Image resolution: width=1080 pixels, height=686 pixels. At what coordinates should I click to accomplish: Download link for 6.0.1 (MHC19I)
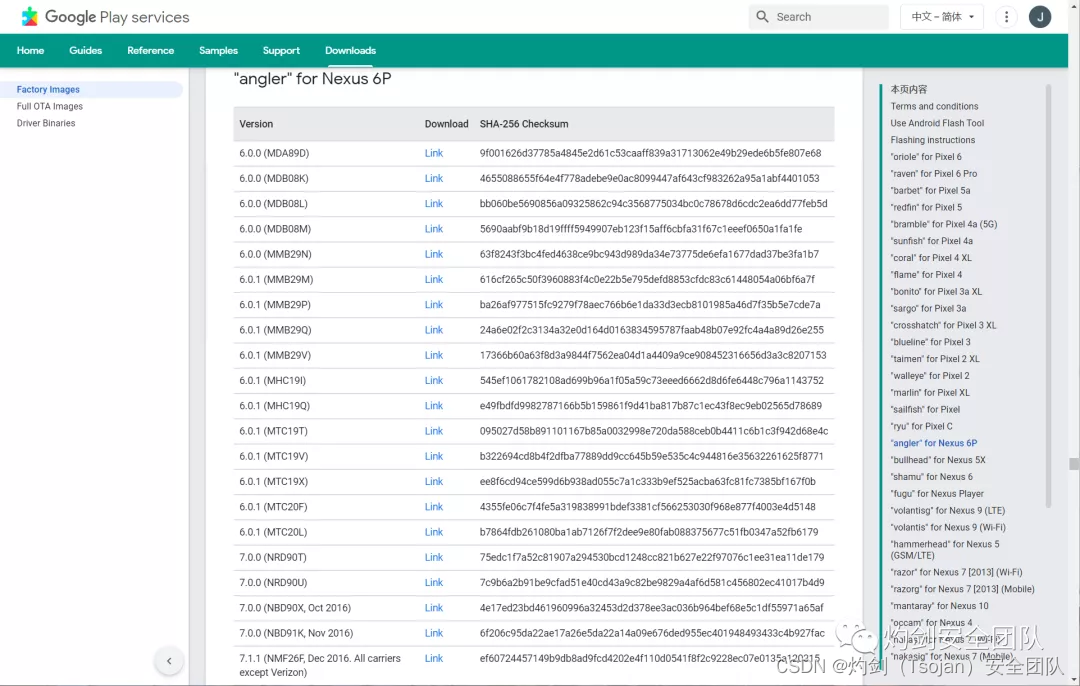(x=434, y=380)
